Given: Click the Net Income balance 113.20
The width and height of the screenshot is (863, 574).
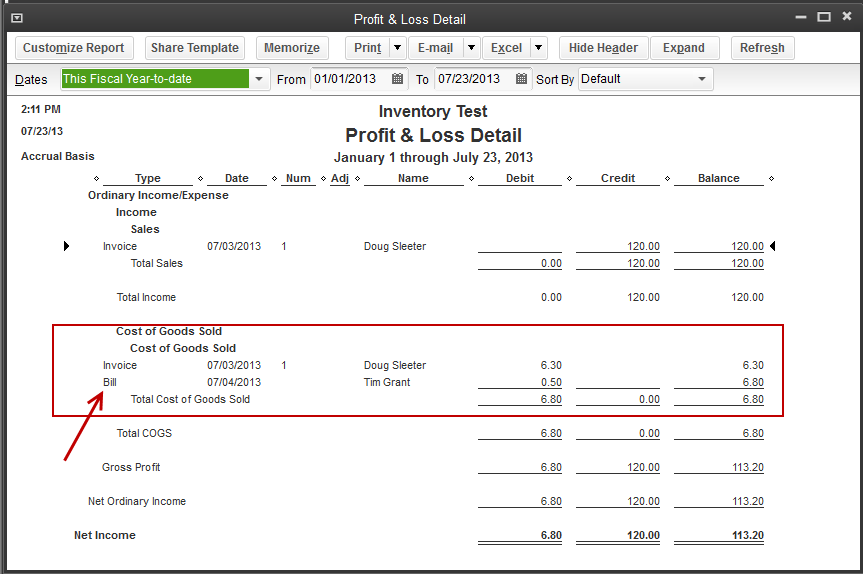Looking at the screenshot, I should pyautogui.click(x=747, y=535).
